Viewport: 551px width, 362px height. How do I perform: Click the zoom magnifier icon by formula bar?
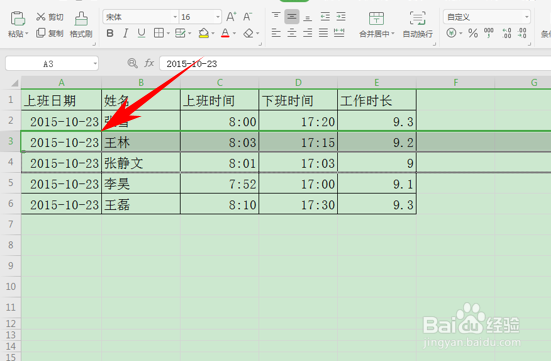(x=132, y=63)
